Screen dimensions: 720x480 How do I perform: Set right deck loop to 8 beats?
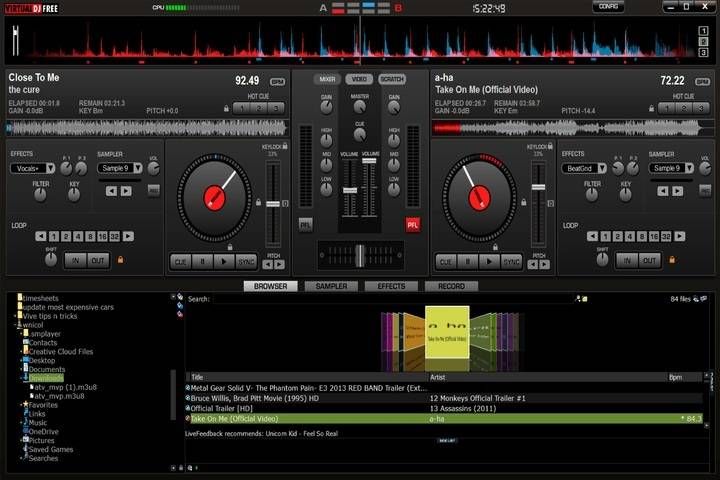(642, 237)
